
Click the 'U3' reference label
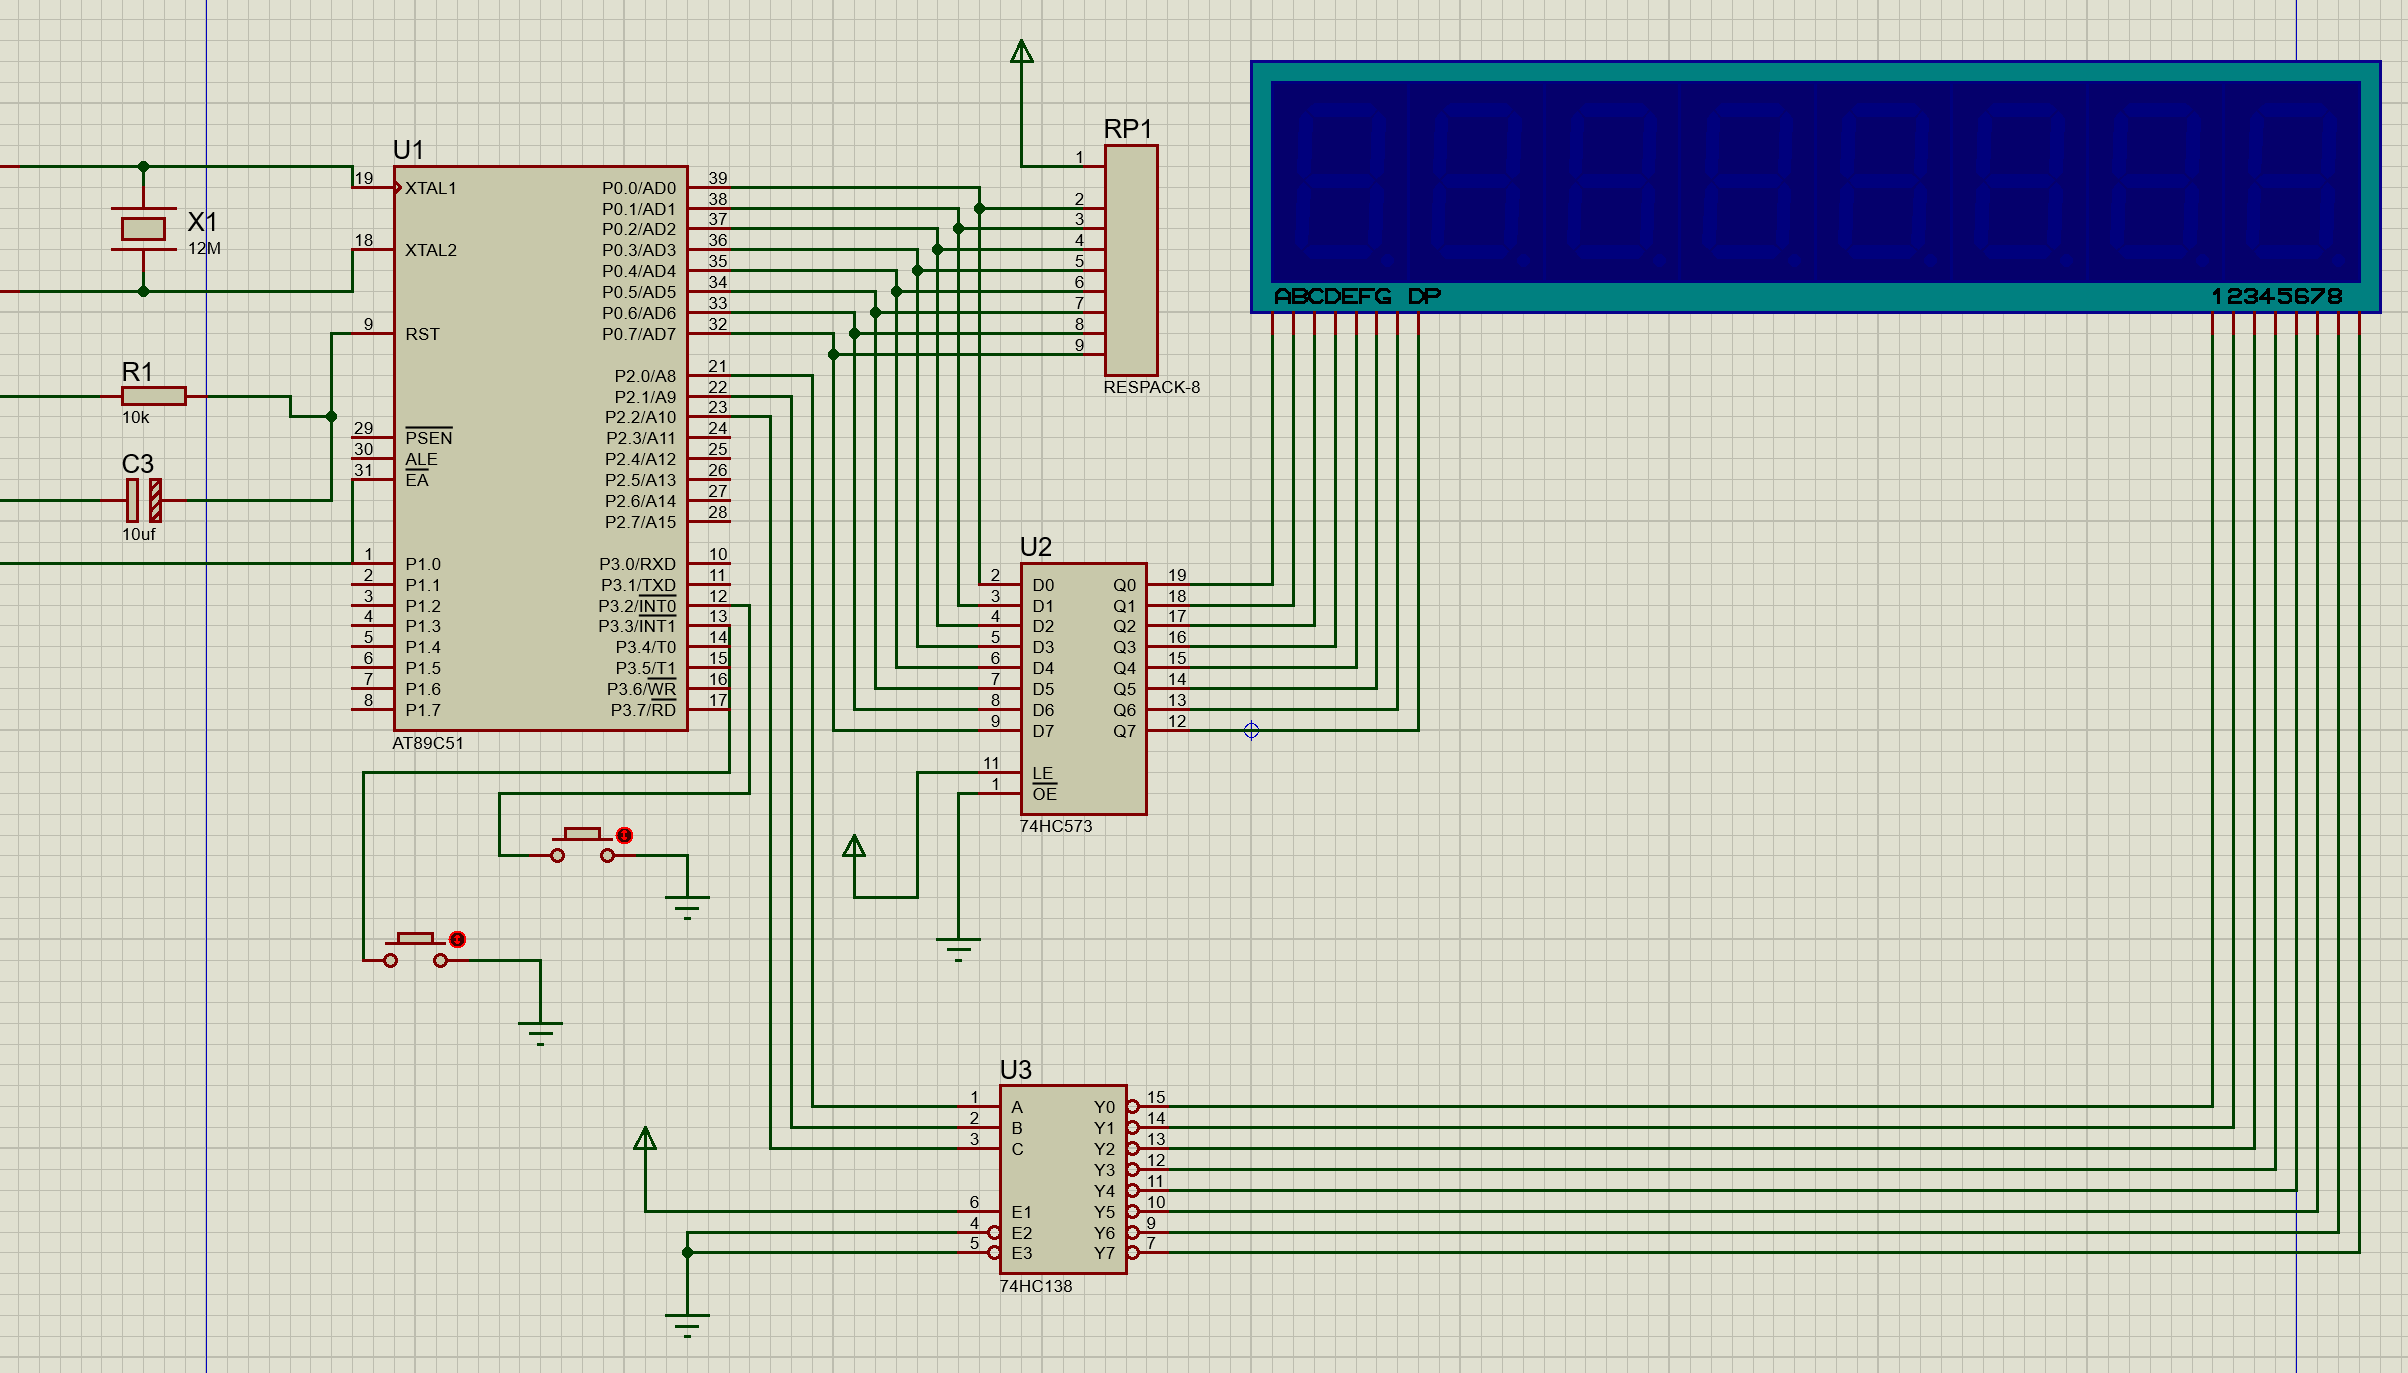pos(1016,1070)
